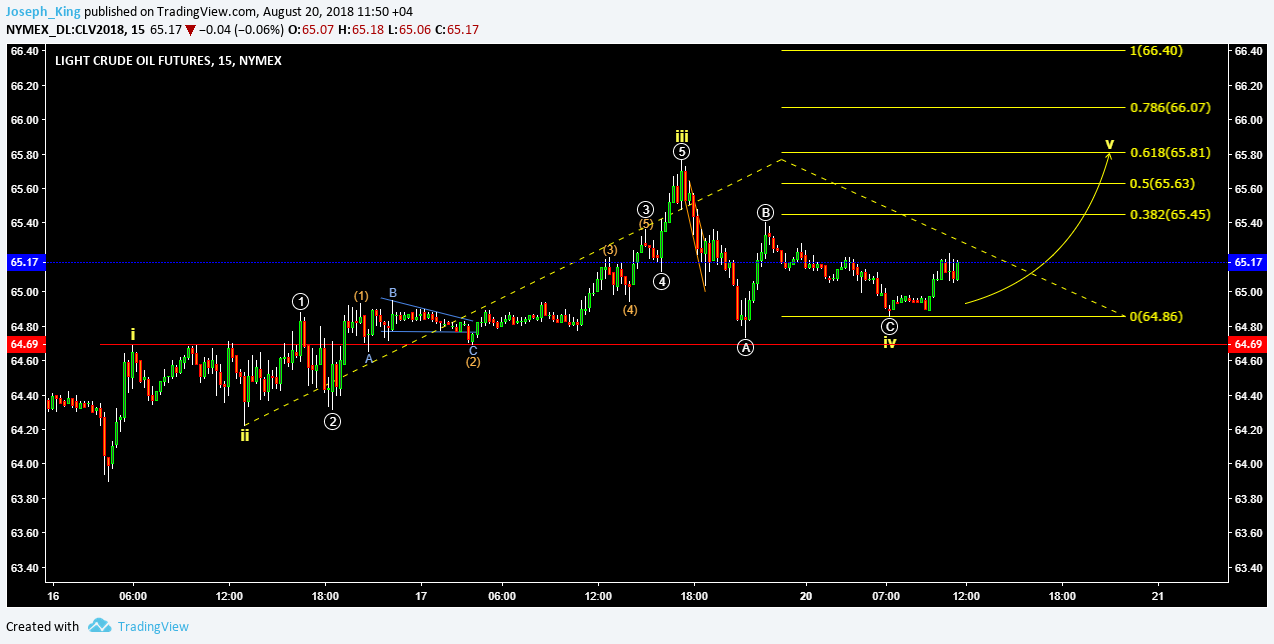Click the blue B triangle wave label
The height and width of the screenshot is (644, 1274).
pos(393,293)
